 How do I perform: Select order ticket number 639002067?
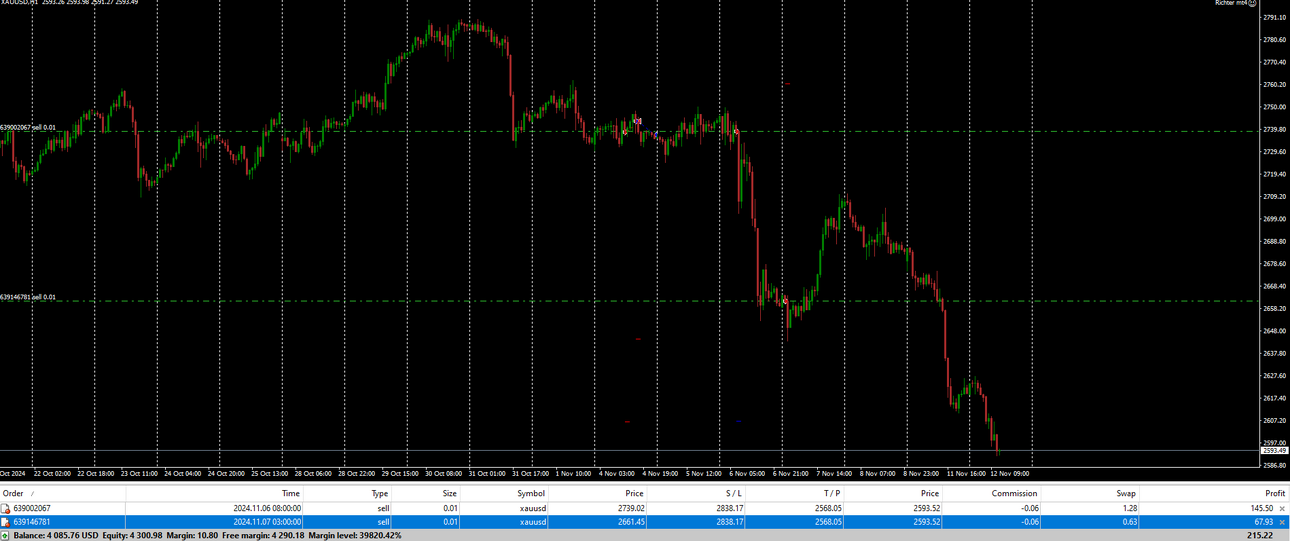(32, 509)
